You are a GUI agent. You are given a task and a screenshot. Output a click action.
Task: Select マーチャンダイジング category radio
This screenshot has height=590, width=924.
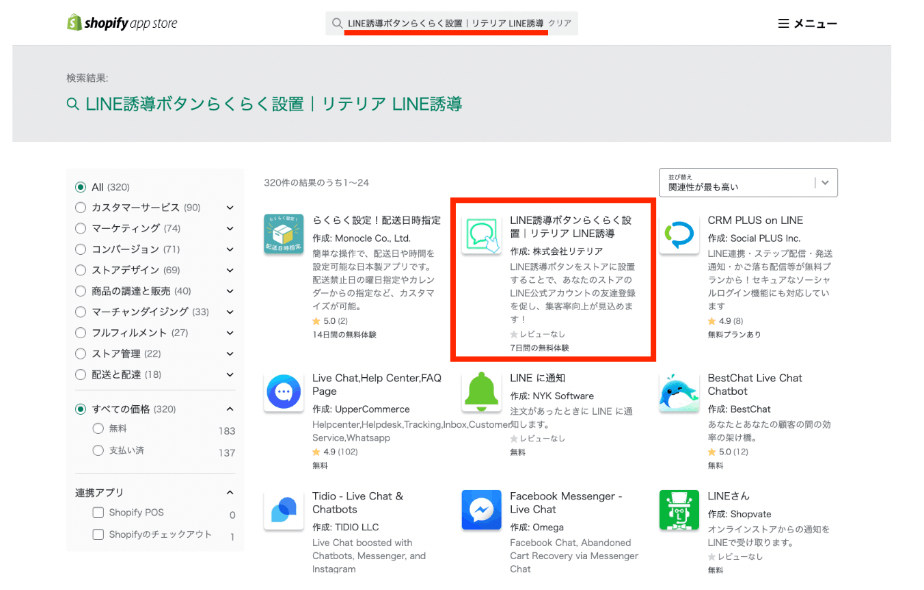point(81,312)
